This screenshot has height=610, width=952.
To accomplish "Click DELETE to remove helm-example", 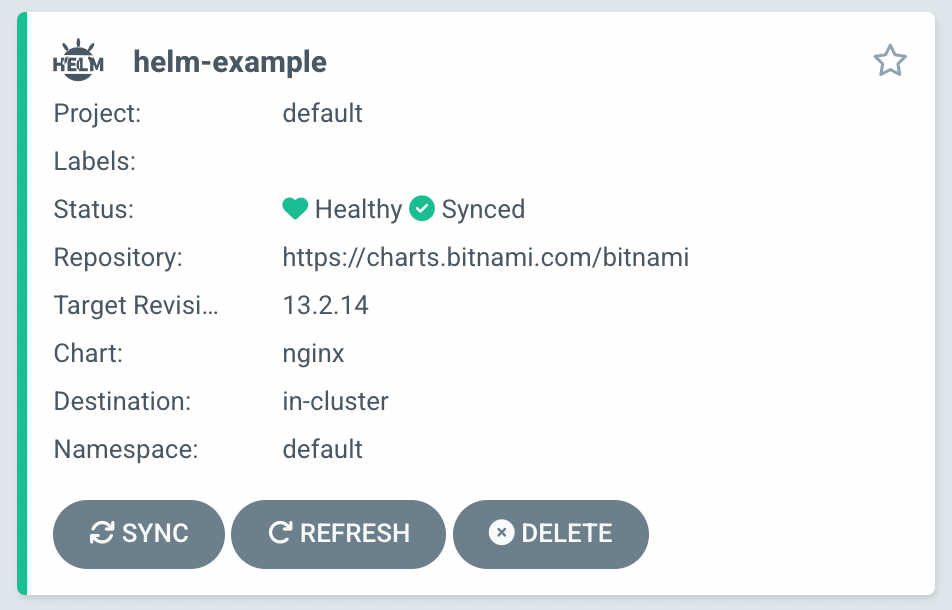I will coord(550,534).
